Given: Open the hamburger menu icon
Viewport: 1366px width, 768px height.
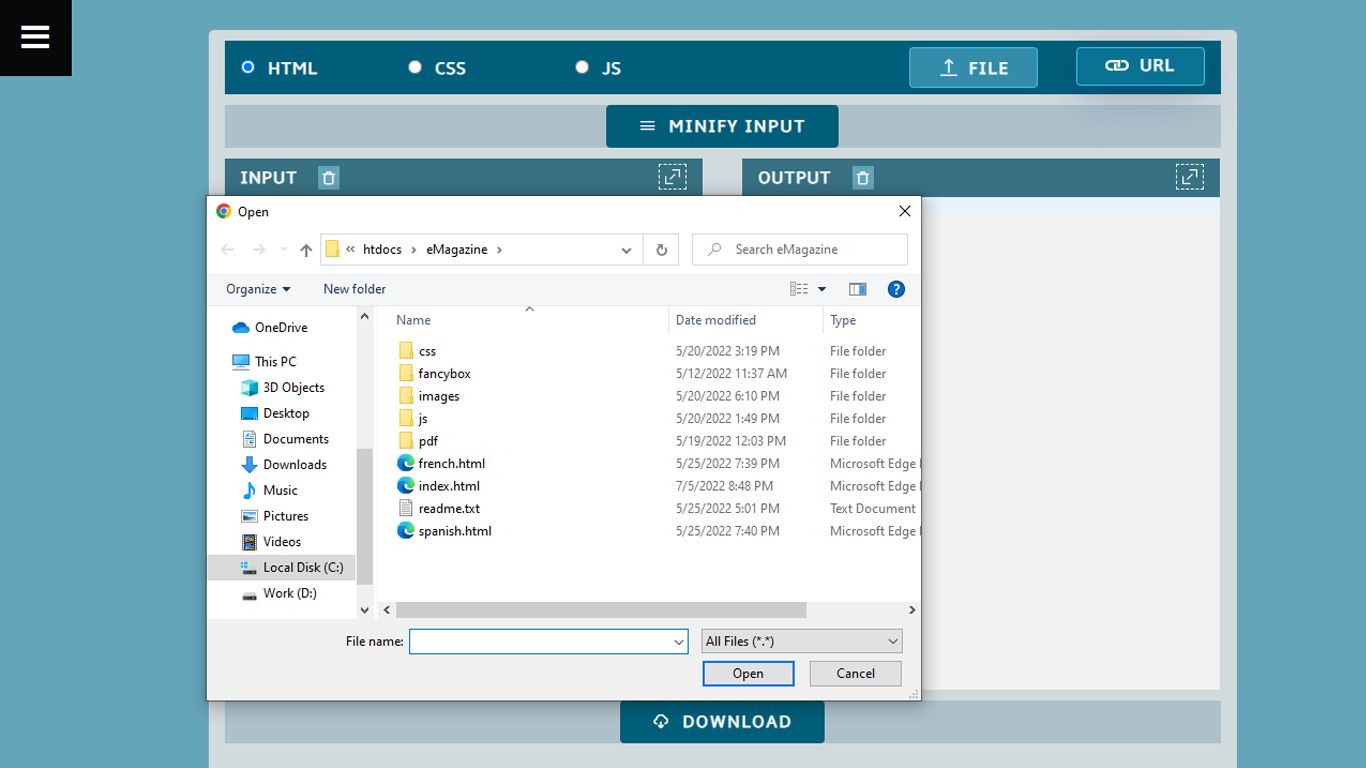Looking at the screenshot, I should click(35, 37).
